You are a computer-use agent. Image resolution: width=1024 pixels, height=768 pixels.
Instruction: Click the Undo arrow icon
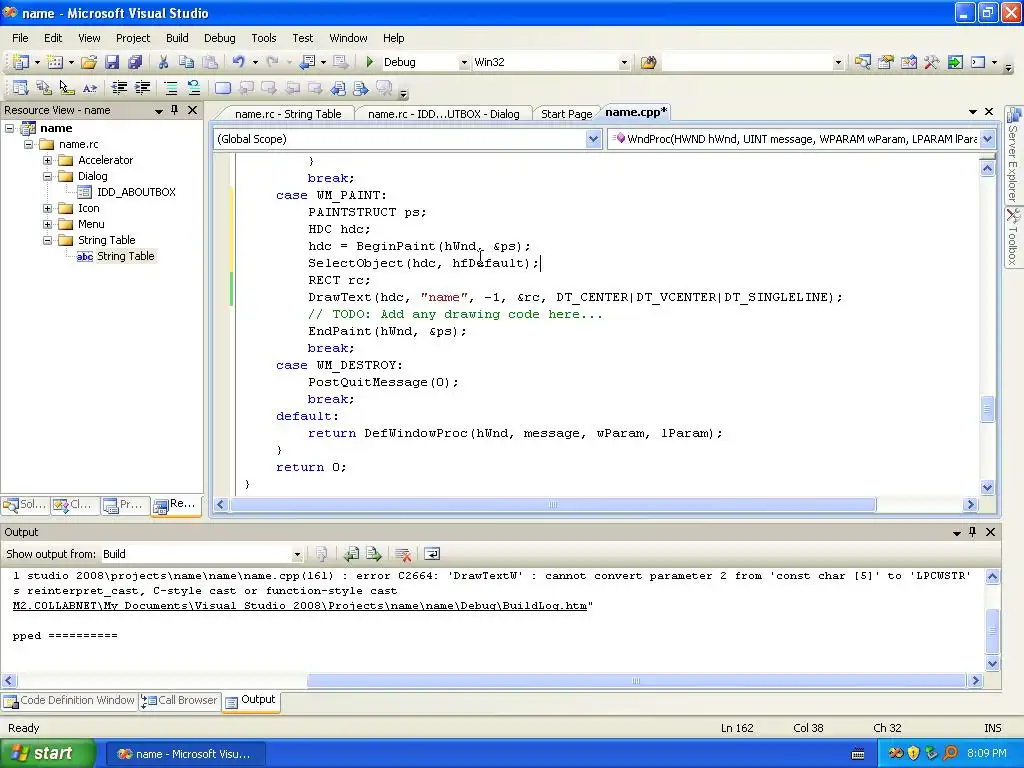(238, 62)
